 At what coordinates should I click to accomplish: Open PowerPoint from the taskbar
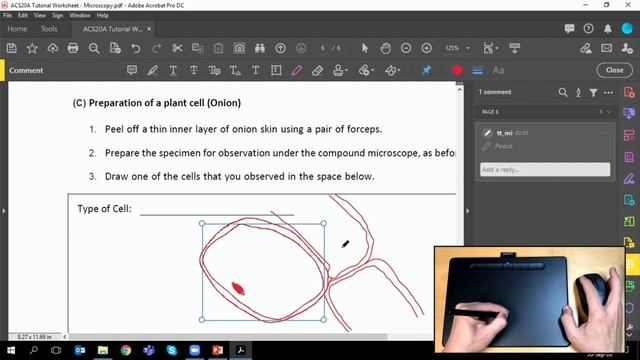point(218,350)
